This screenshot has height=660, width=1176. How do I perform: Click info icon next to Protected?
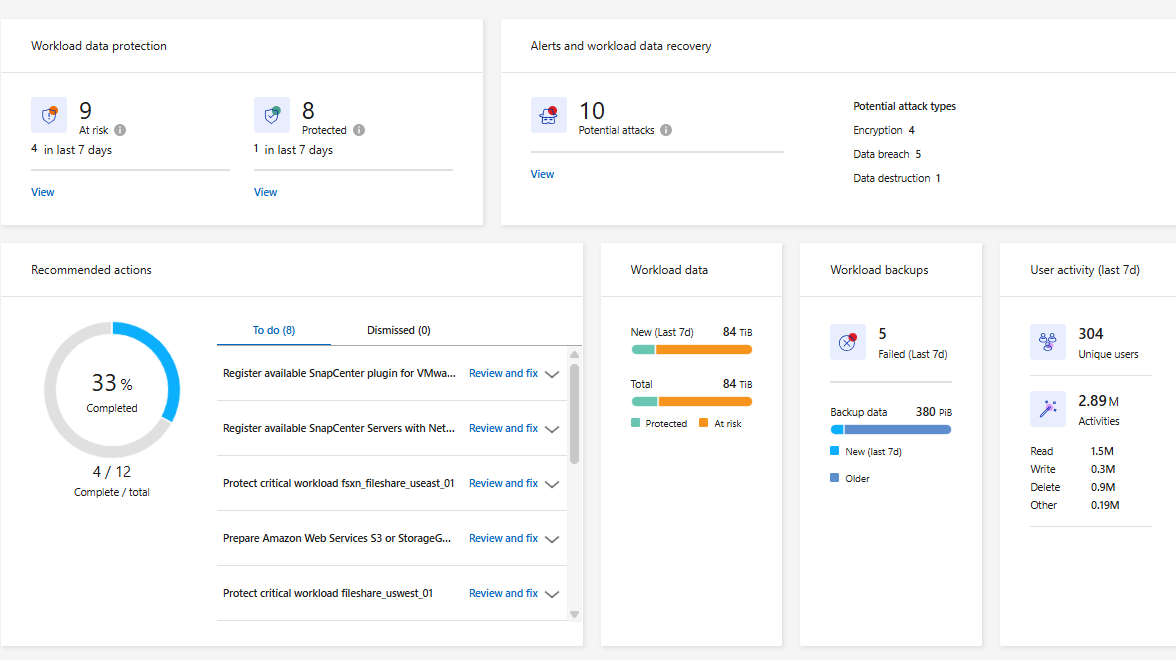pyautogui.click(x=359, y=130)
